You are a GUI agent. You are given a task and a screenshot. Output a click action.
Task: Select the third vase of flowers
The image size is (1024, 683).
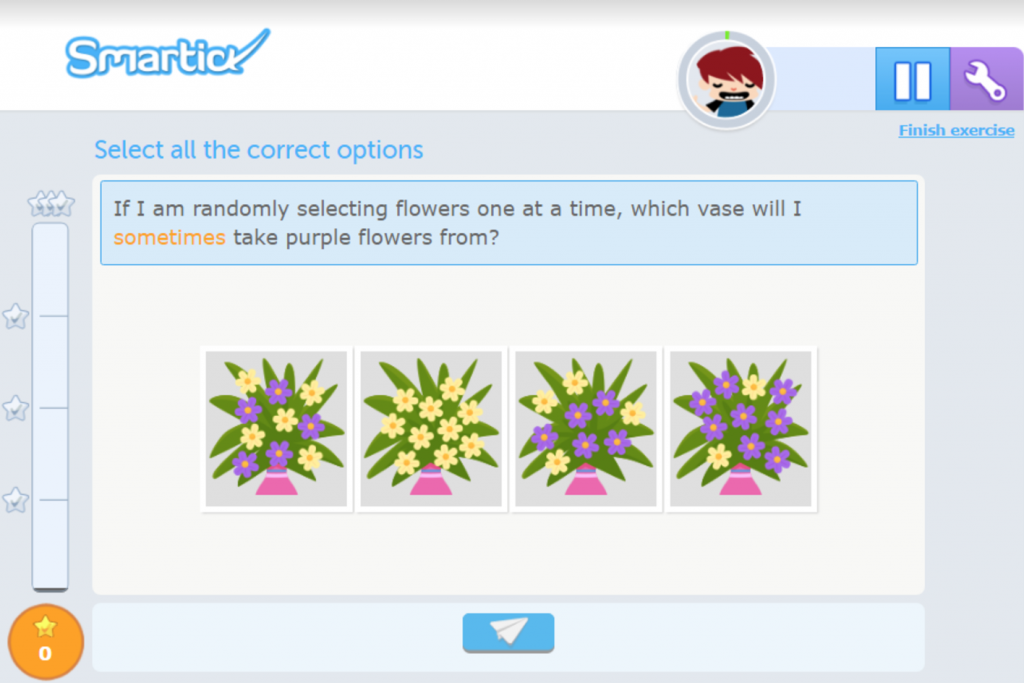tap(586, 428)
